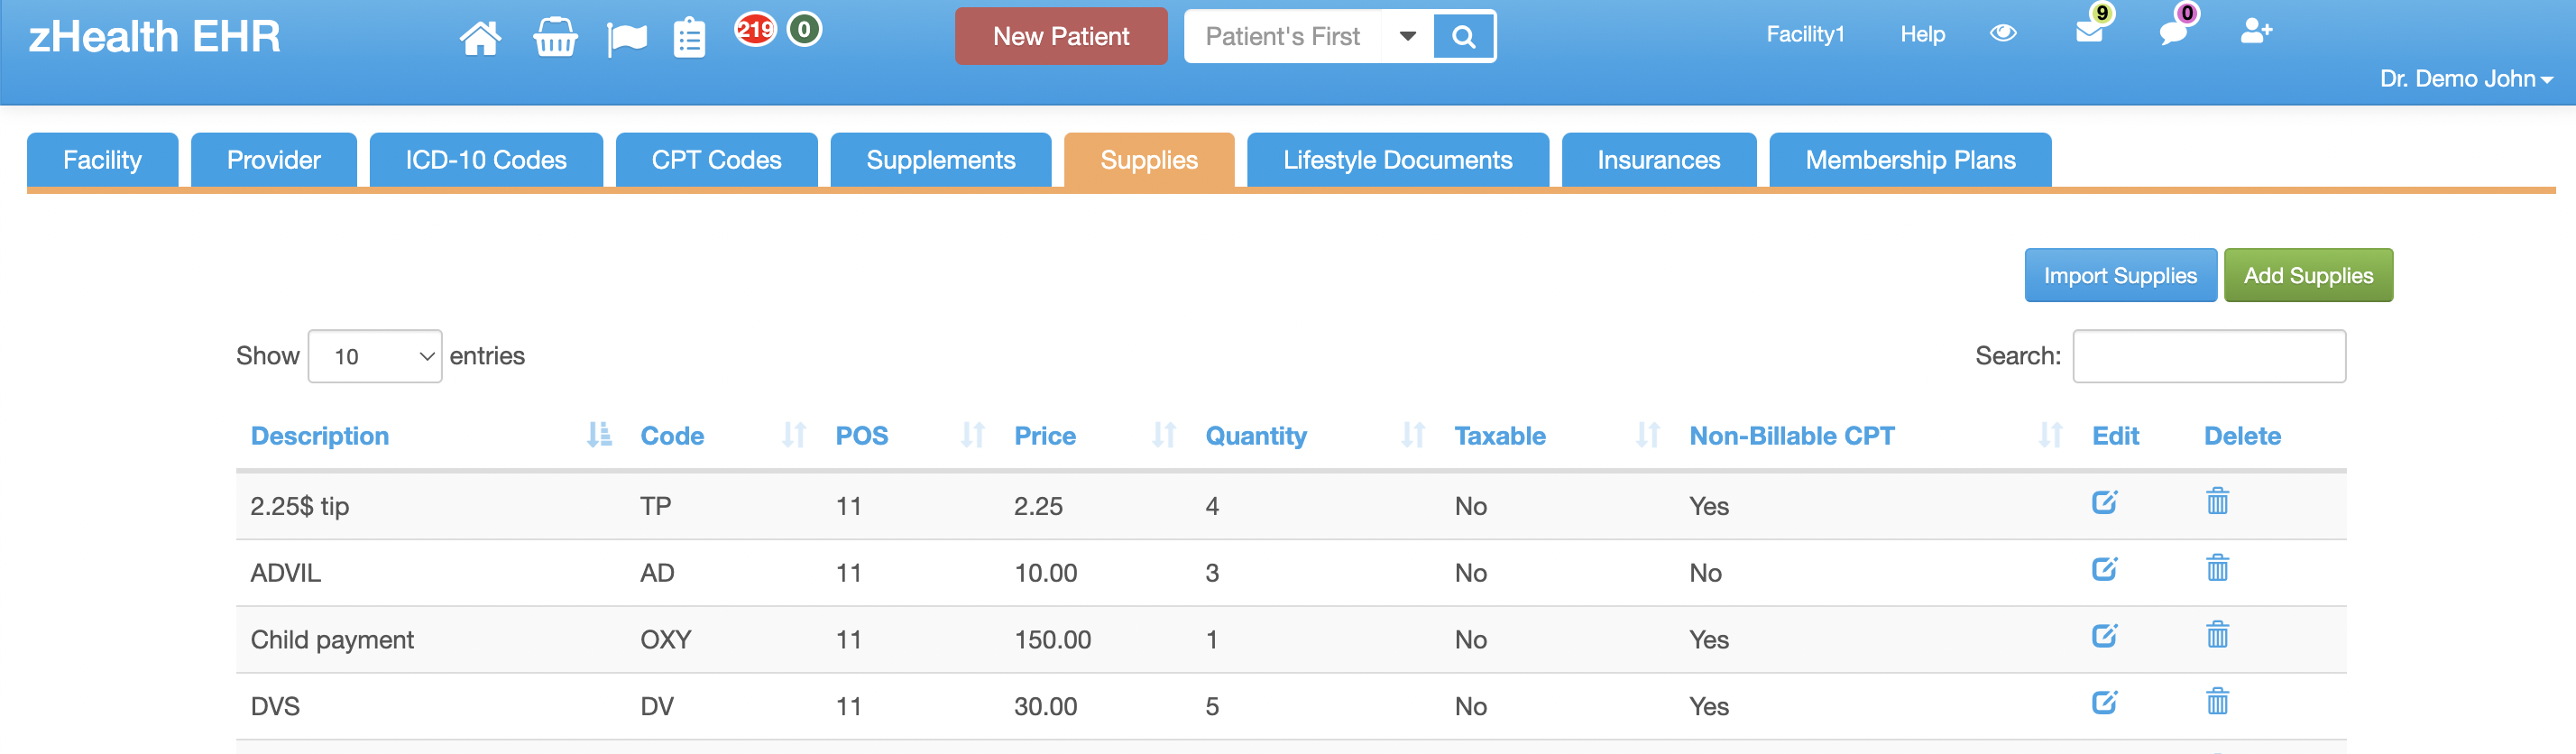Click the green 0 counter badge

(x=804, y=29)
